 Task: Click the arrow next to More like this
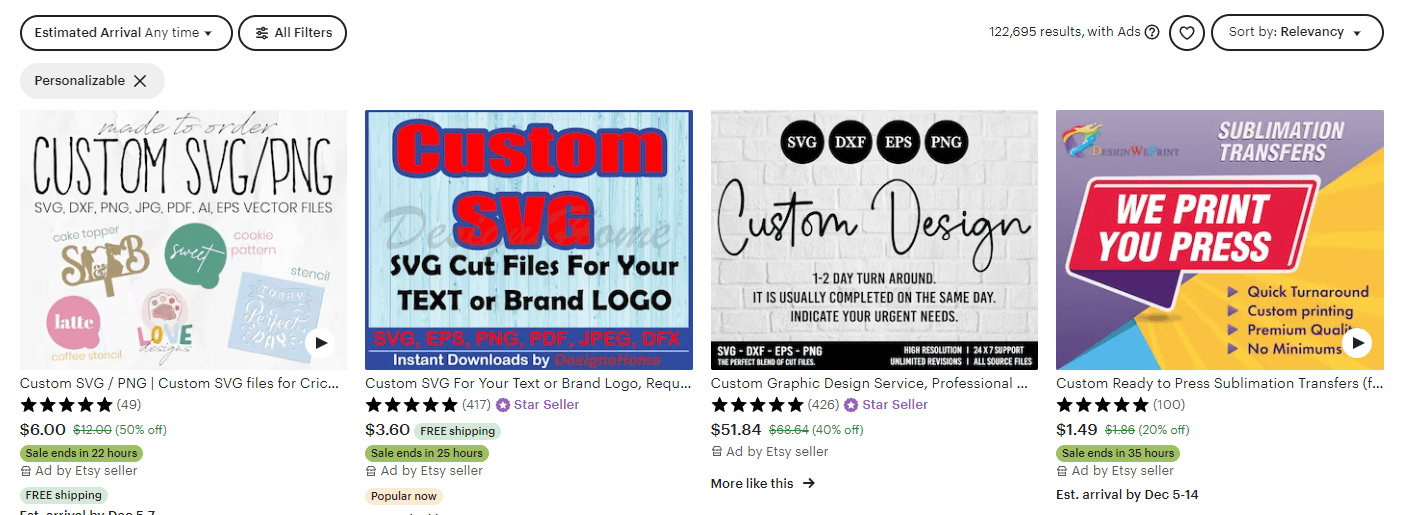click(x=808, y=483)
